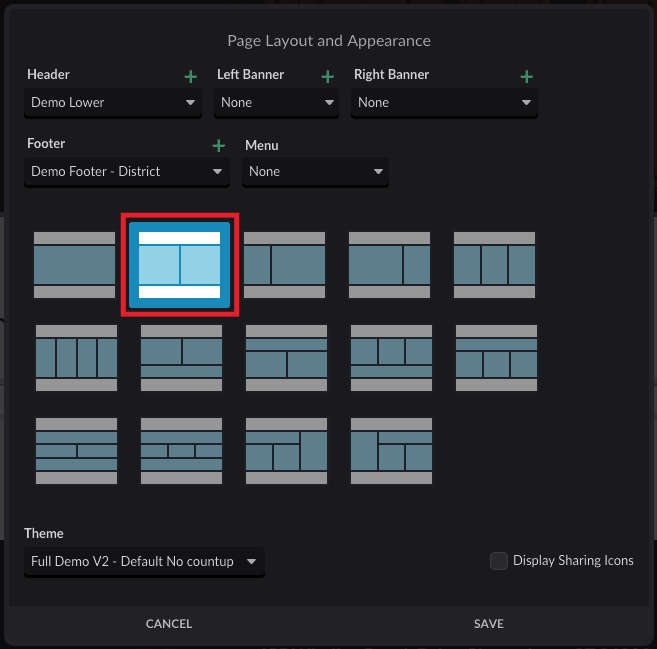Select full-width row over three columns layout
Image resolution: width=657 pixels, height=649 pixels.
pyautogui.click(x=496, y=358)
